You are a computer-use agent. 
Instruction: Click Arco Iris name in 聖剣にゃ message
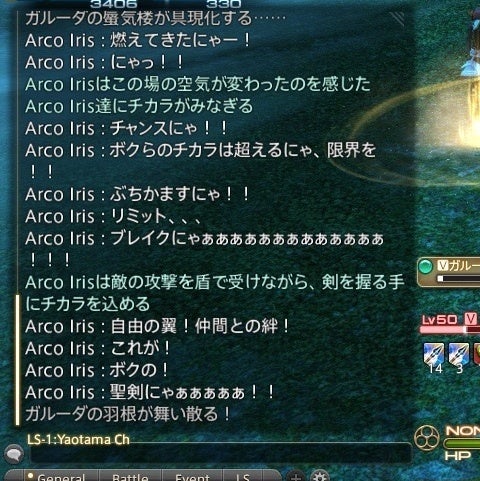(60, 392)
